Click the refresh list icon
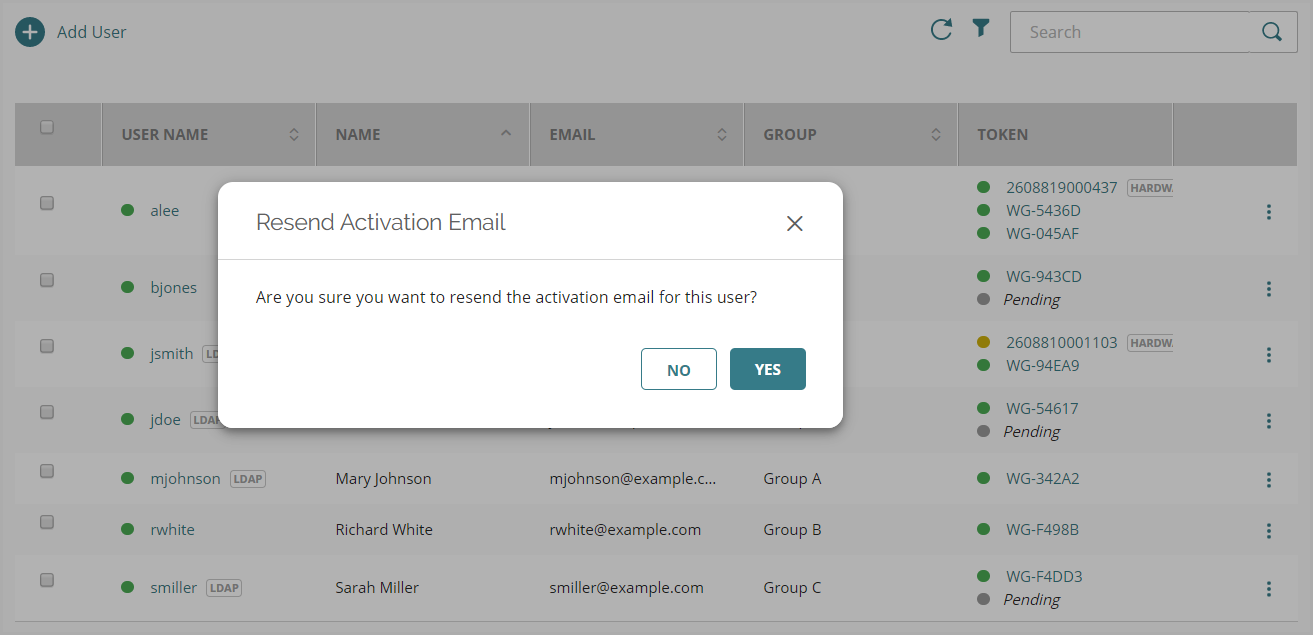This screenshot has width=1313, height=635. tap(941, 30)
